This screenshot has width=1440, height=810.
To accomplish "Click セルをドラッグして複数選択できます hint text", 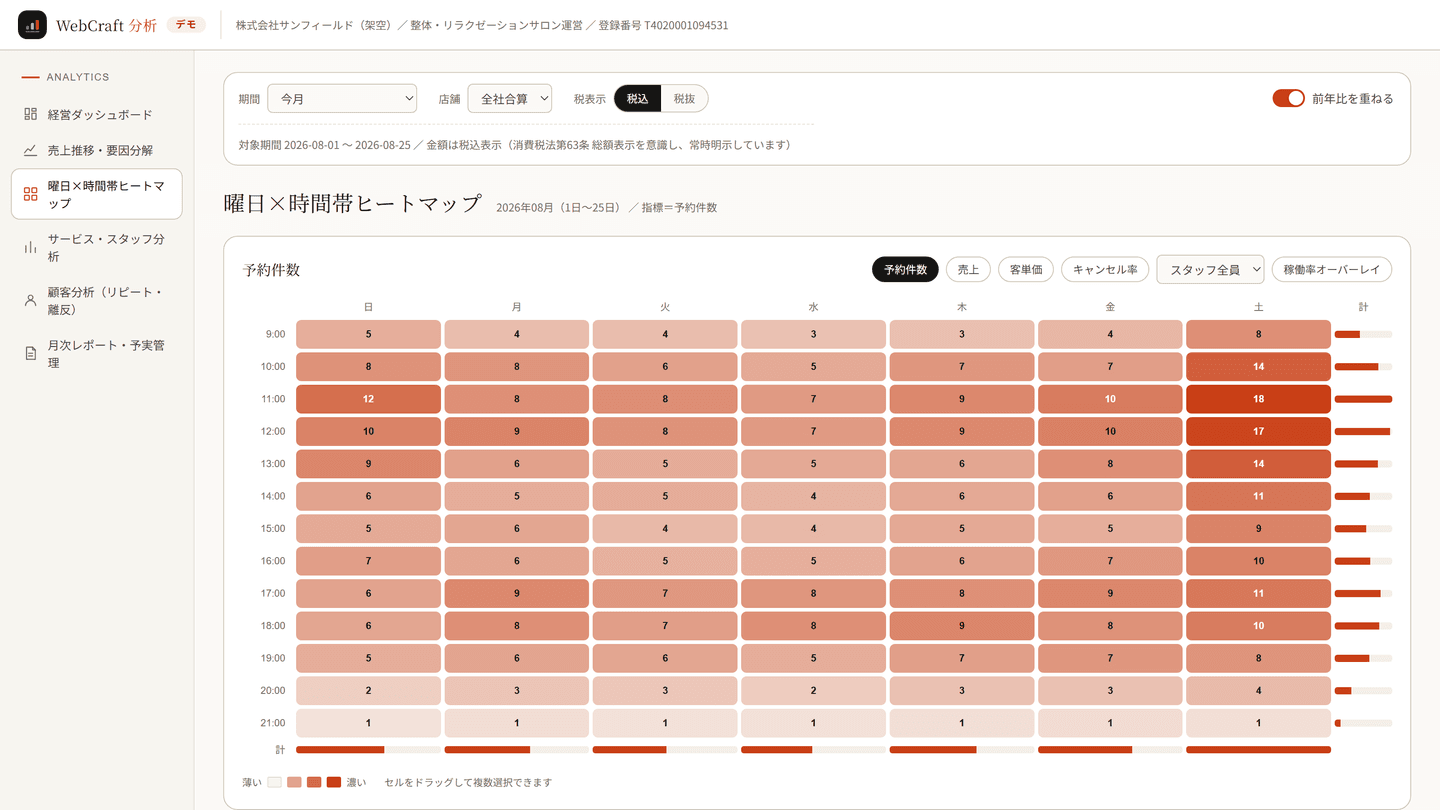I will tap(468, 782).
